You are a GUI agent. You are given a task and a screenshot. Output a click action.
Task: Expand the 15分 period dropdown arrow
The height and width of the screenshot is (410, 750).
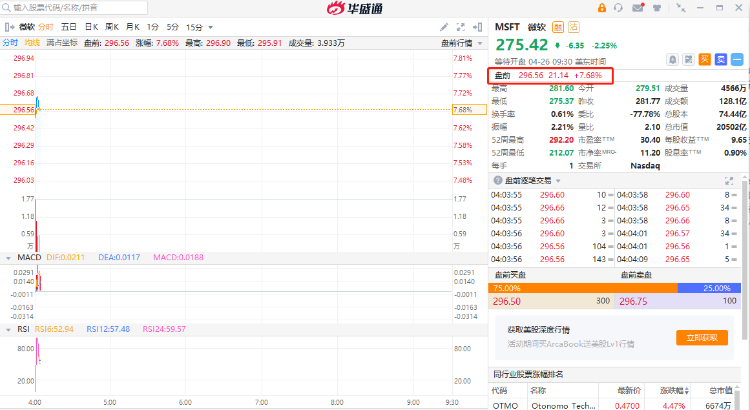[x=210, y=28]
